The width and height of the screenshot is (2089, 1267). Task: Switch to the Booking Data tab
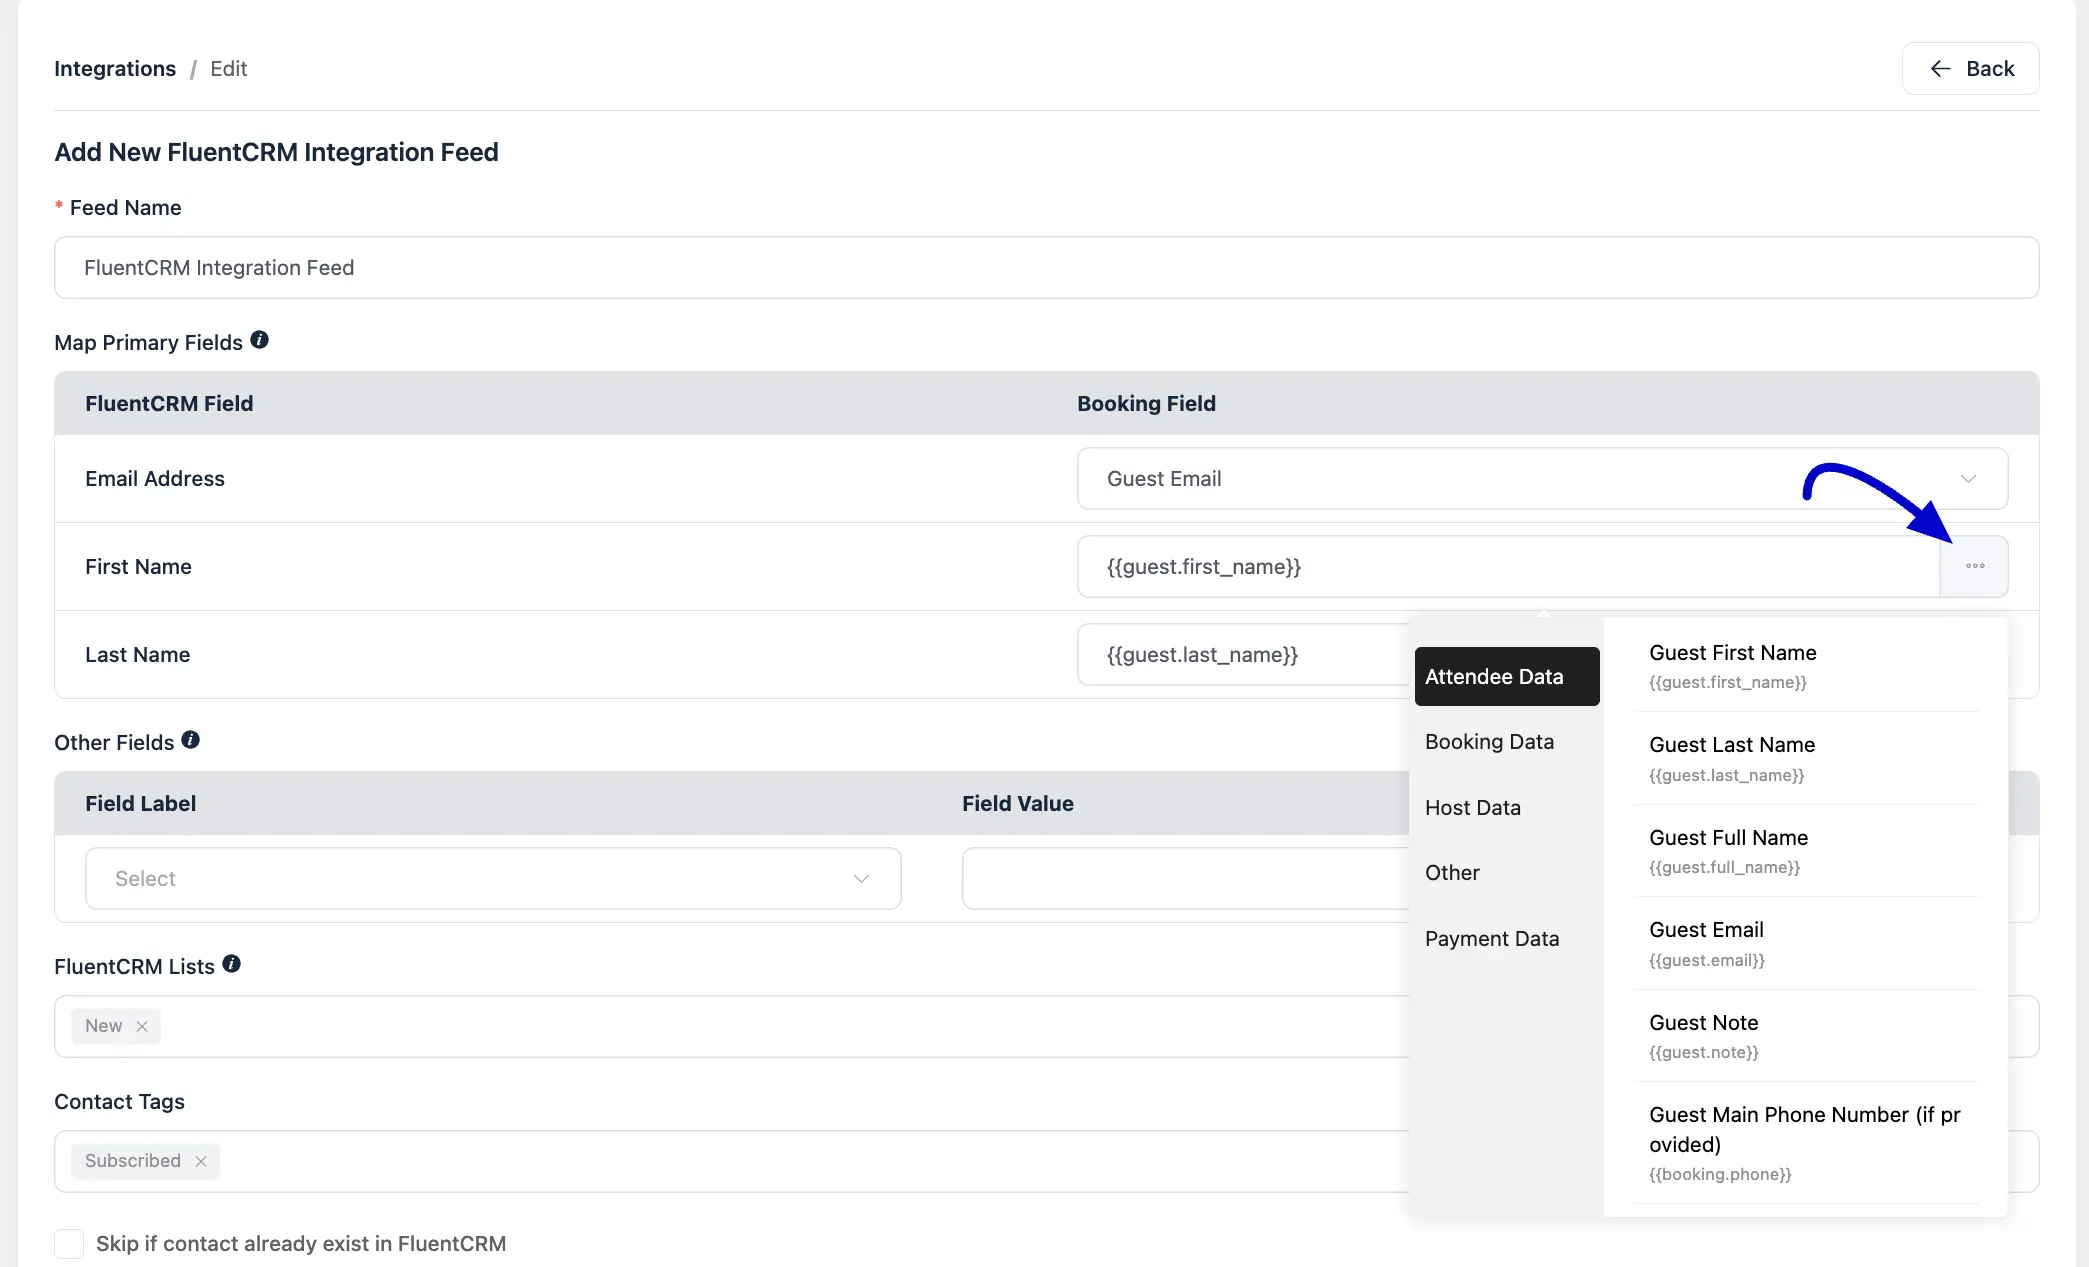tap(1489, 741)
